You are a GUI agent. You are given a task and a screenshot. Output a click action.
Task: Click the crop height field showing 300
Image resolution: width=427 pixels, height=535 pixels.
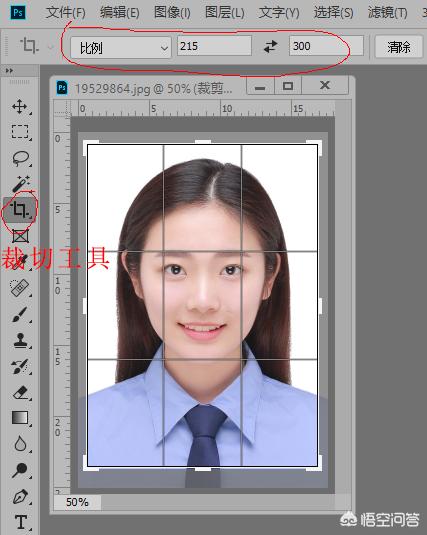[326, 46]
